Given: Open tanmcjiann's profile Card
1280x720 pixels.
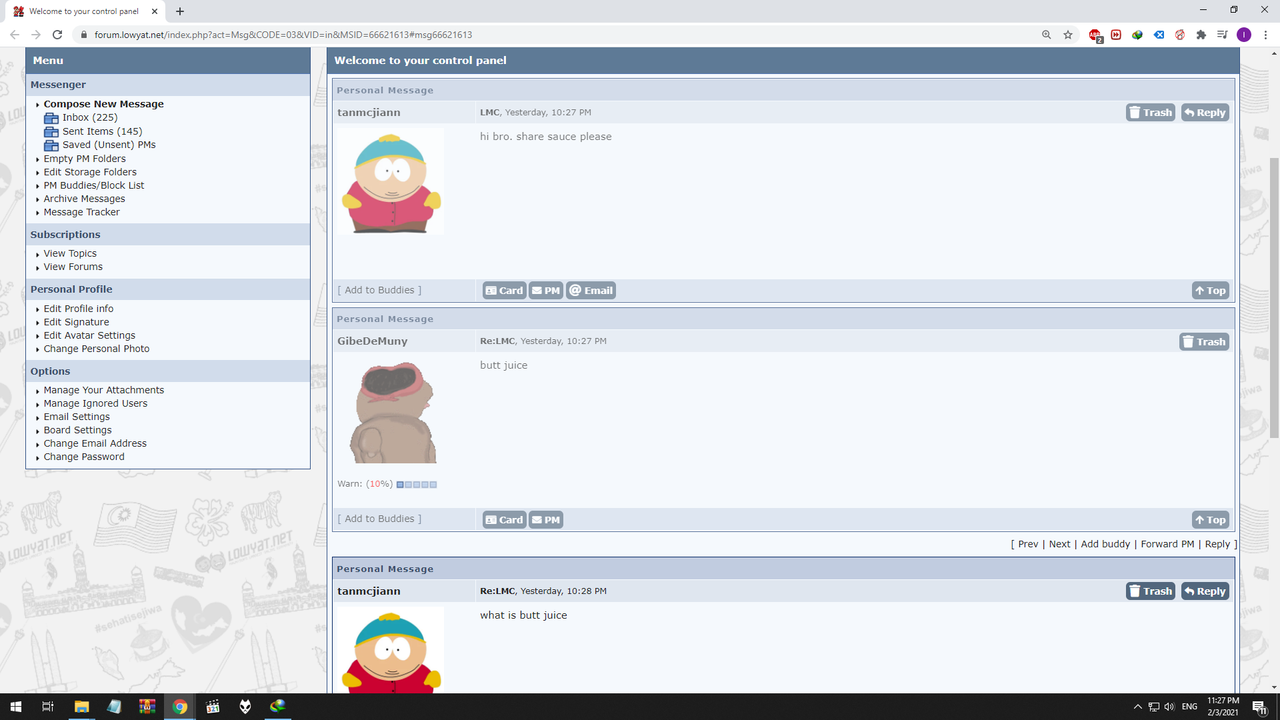Looking at the screenshot, I should (x=504, y=290).
